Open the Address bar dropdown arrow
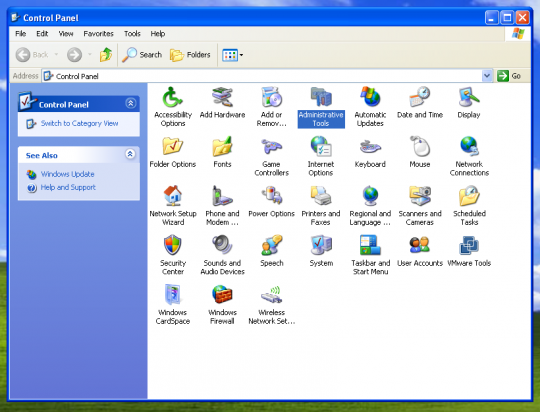This screenshot has height=412, width=540. pos(487,76)
